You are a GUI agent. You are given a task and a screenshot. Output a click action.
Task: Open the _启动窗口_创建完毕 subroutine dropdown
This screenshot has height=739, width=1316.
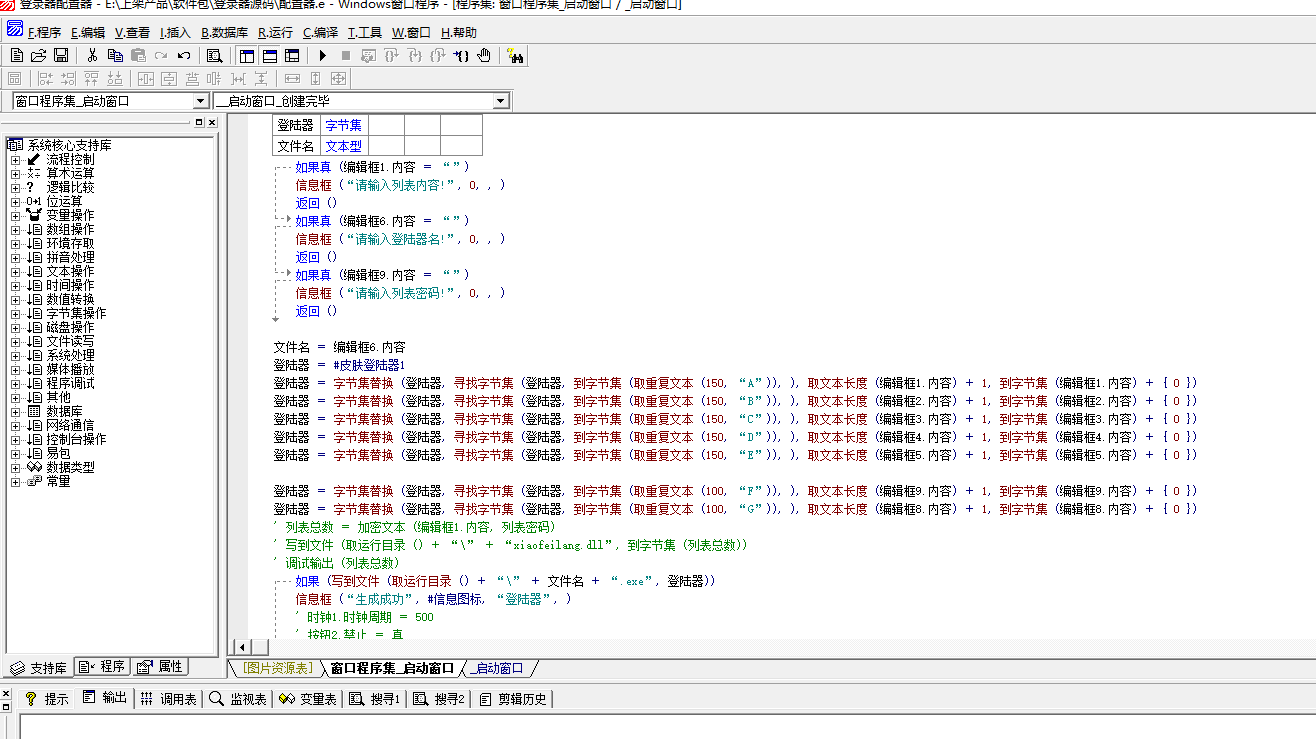pyautogui.click(x=501, y=101)
